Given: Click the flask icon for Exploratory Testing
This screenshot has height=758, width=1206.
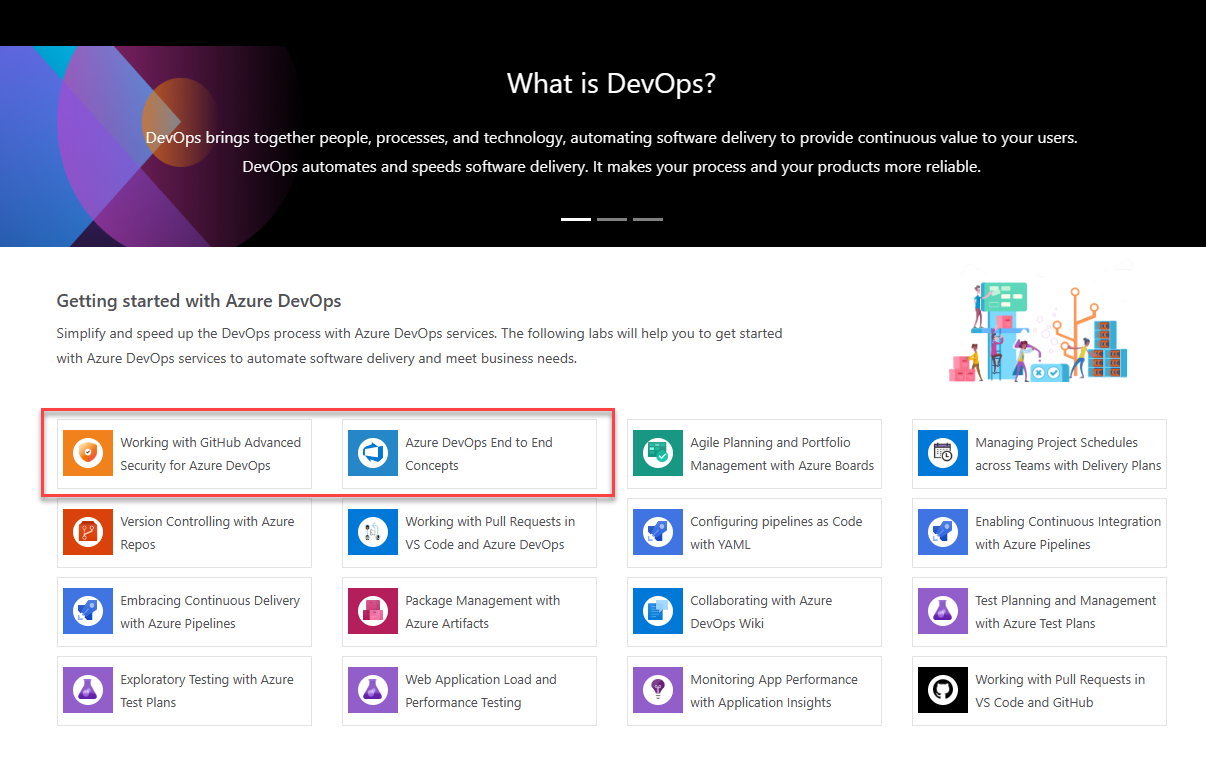Looking at the screenshot, I should pos(88,691).
